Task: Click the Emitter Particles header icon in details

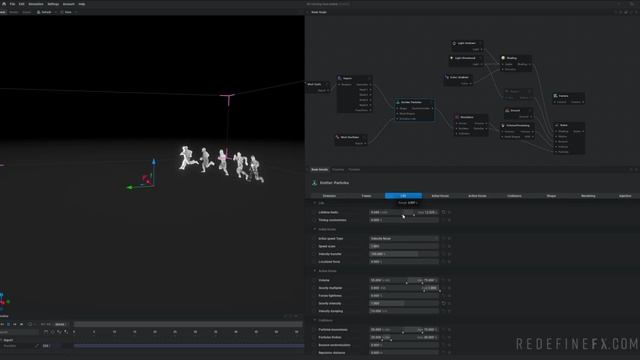Action: coord(314,183)
